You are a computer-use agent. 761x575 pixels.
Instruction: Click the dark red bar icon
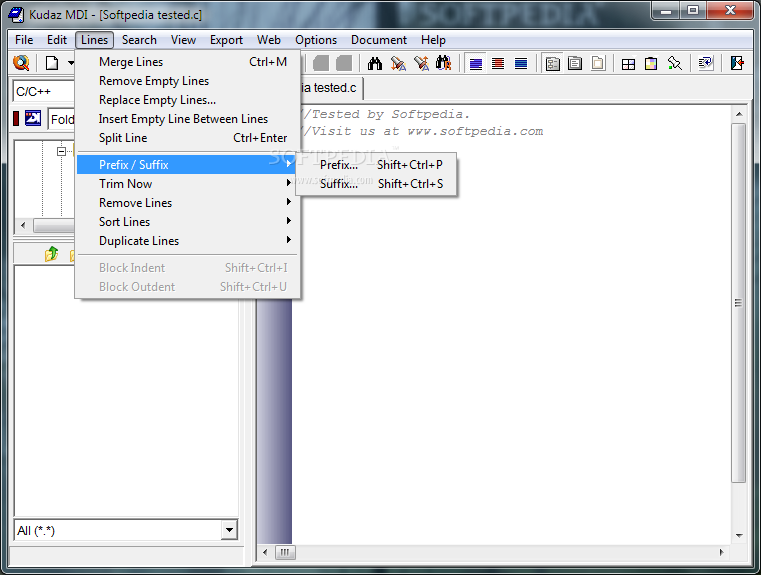[x=16, y=118]
